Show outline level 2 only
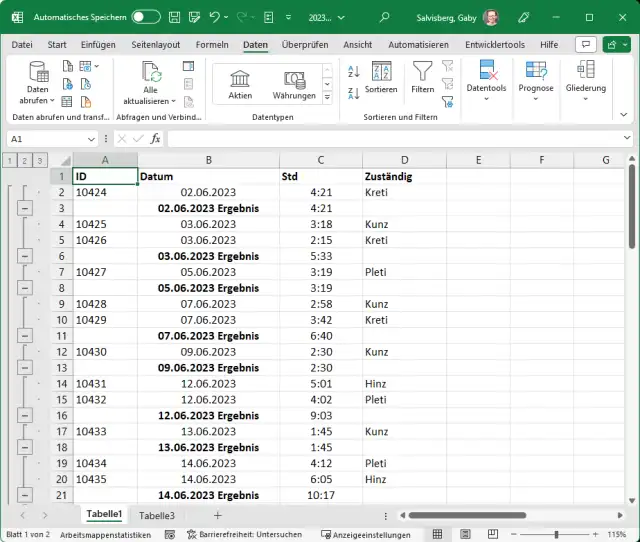 point(25,160)
